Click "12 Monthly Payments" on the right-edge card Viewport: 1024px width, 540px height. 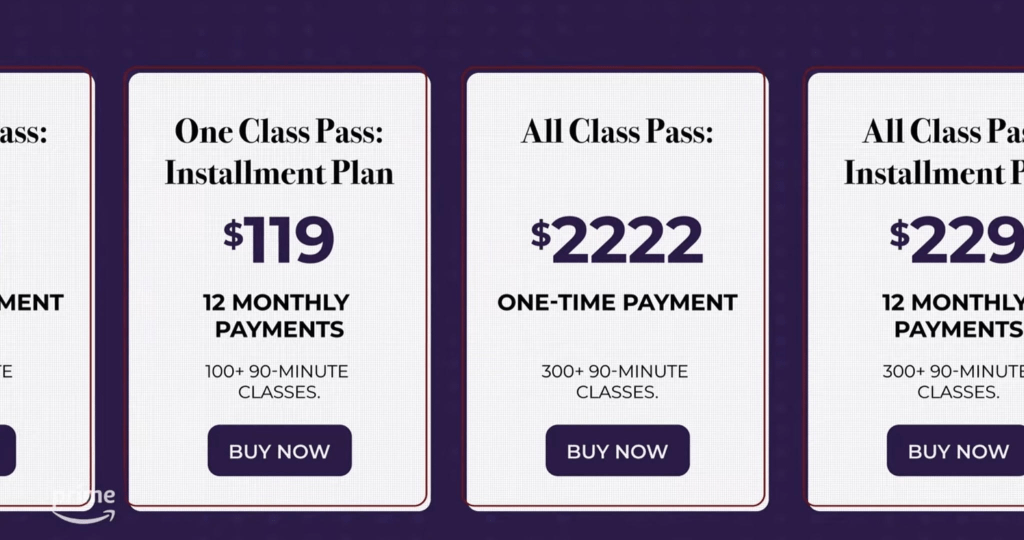coord(955,315)
